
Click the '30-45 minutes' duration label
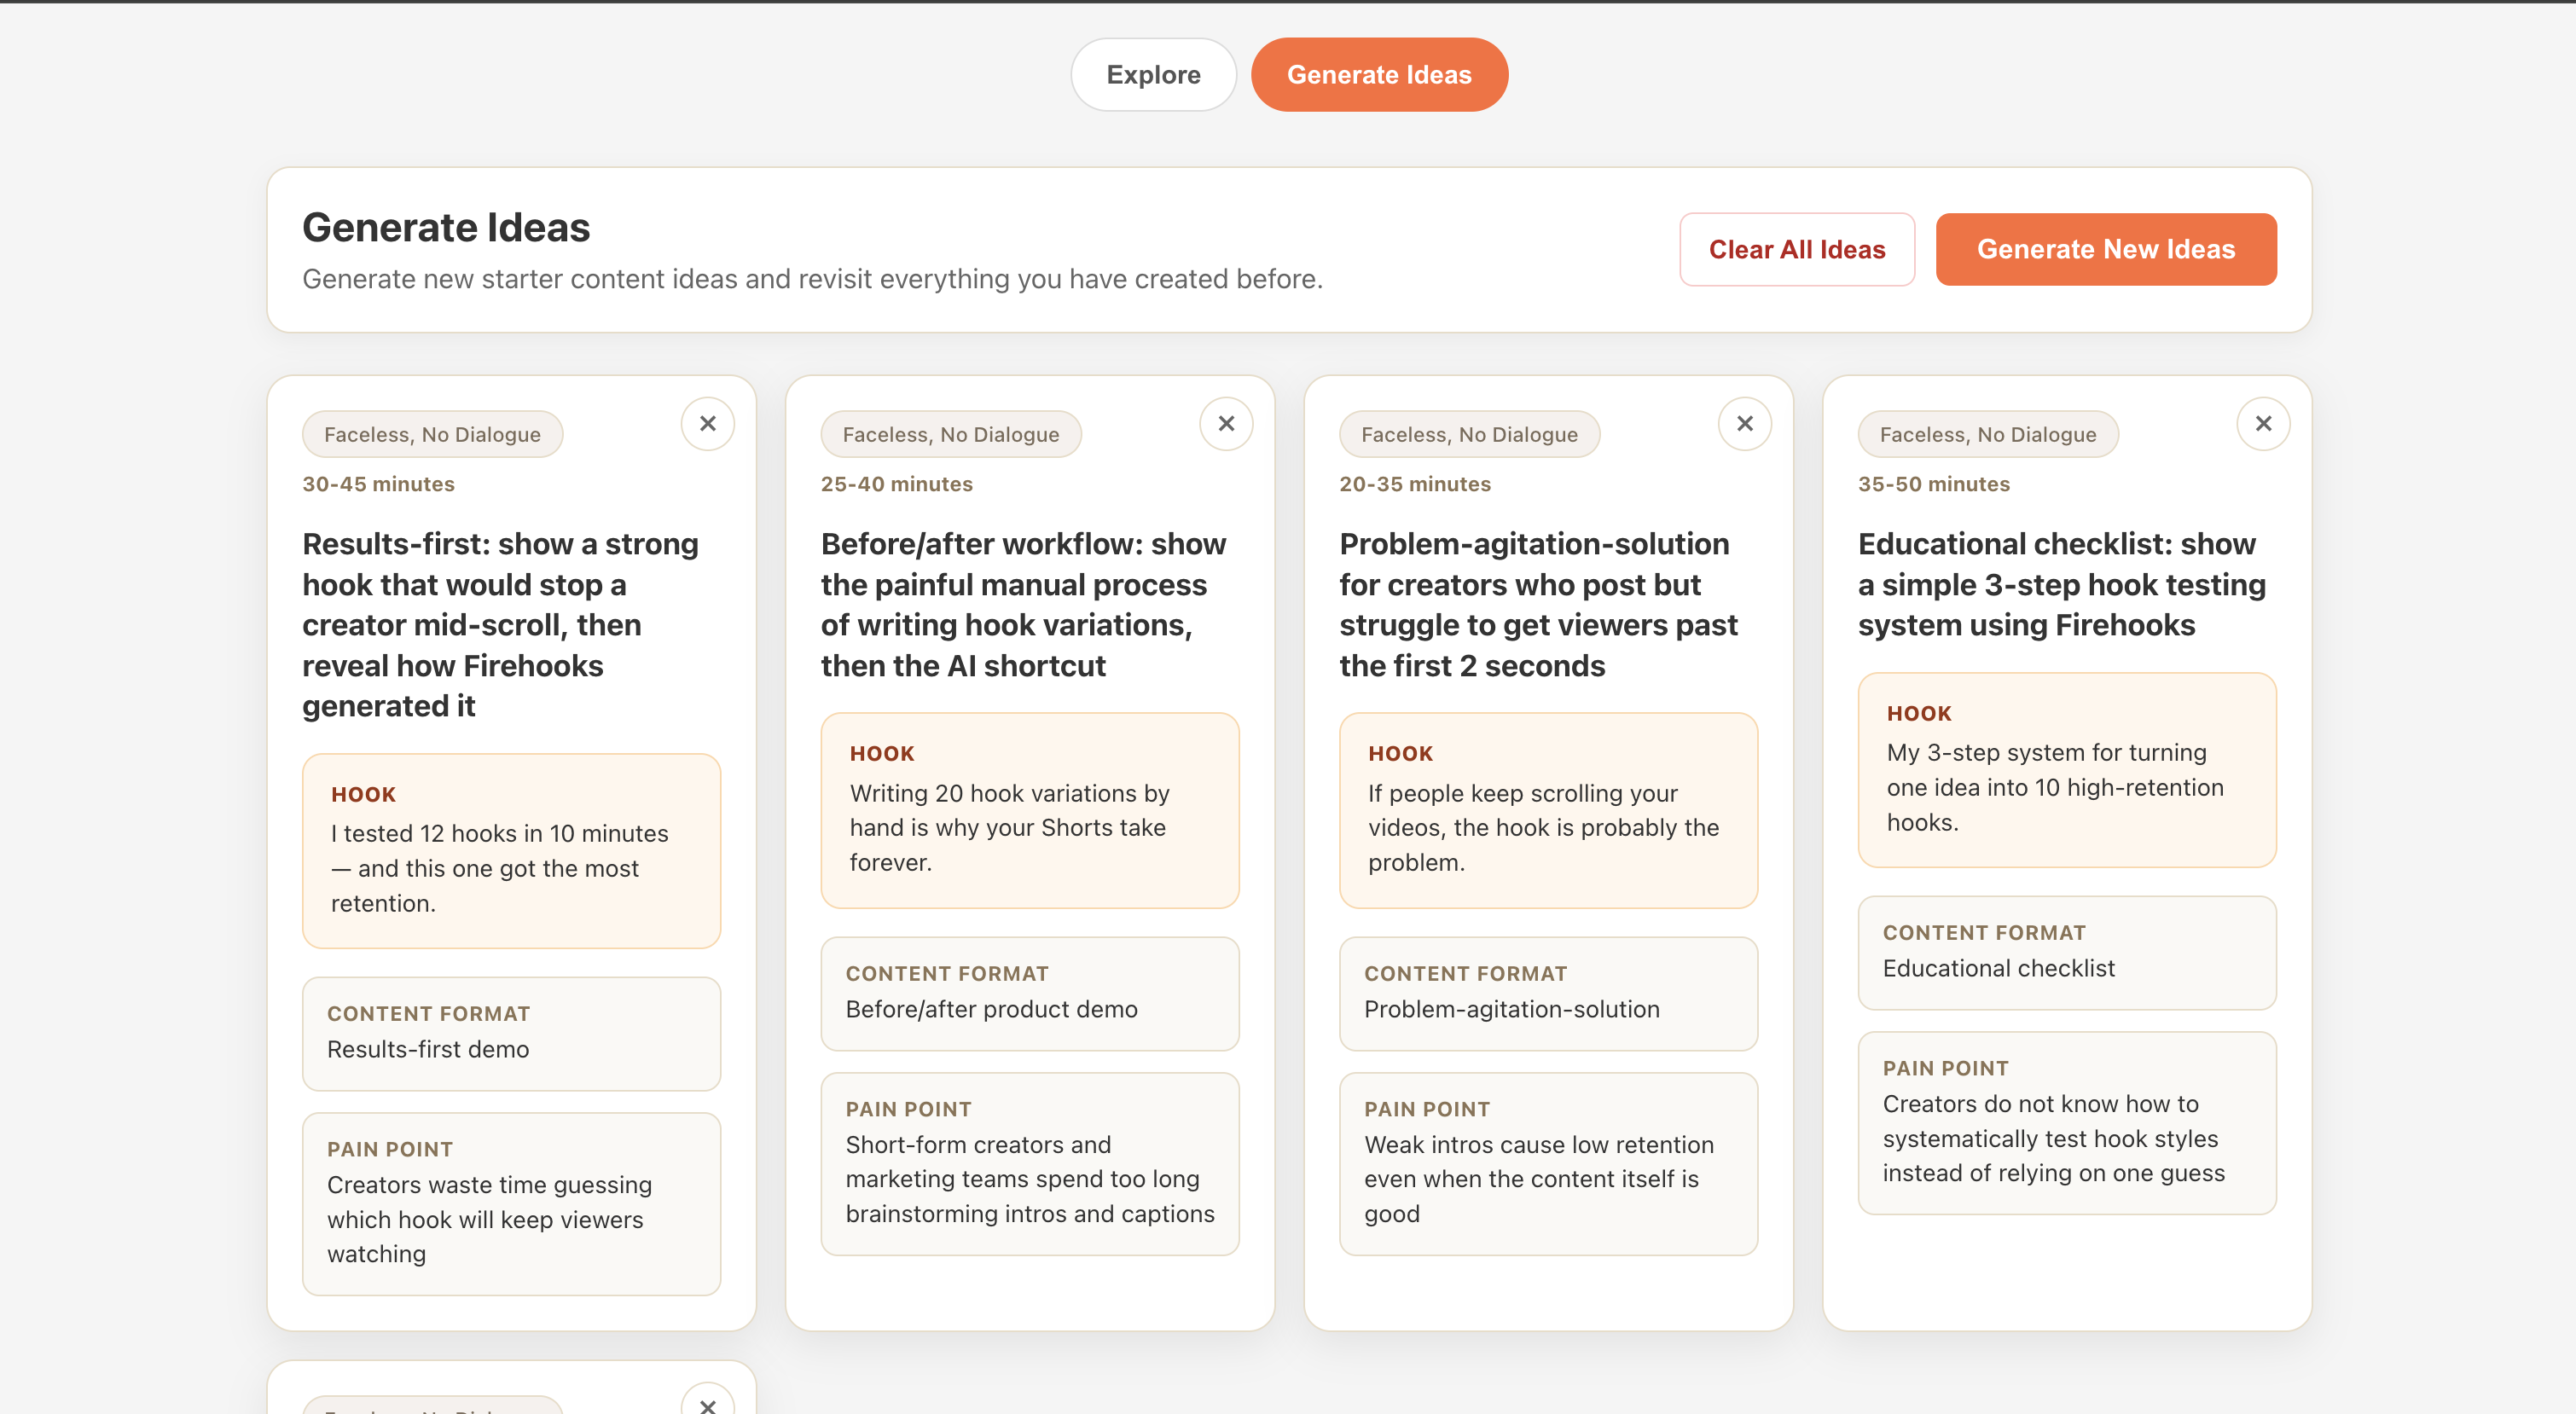pyautogui.click(x=378, y=484)
